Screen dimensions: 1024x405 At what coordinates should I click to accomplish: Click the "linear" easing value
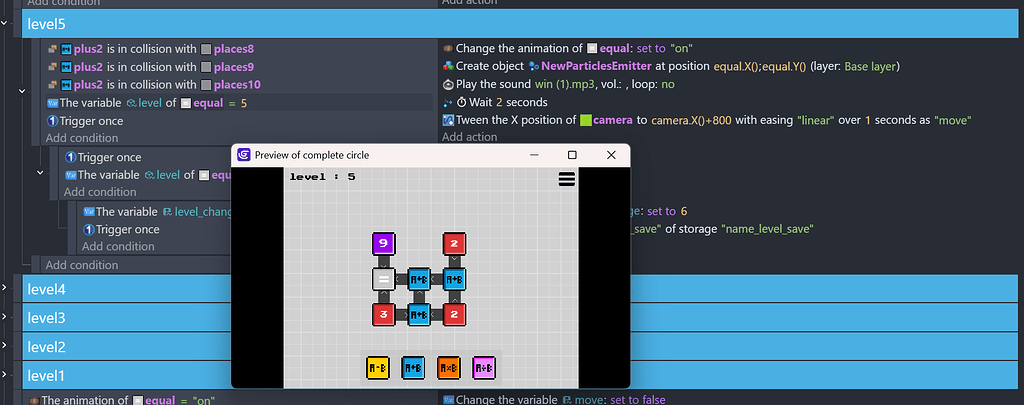[817, 120]
